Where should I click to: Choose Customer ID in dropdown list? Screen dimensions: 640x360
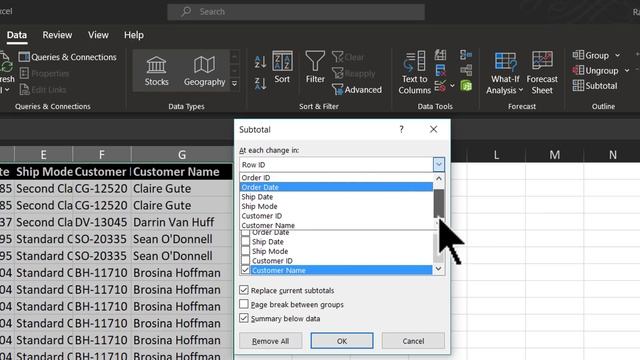click(336, 216)
